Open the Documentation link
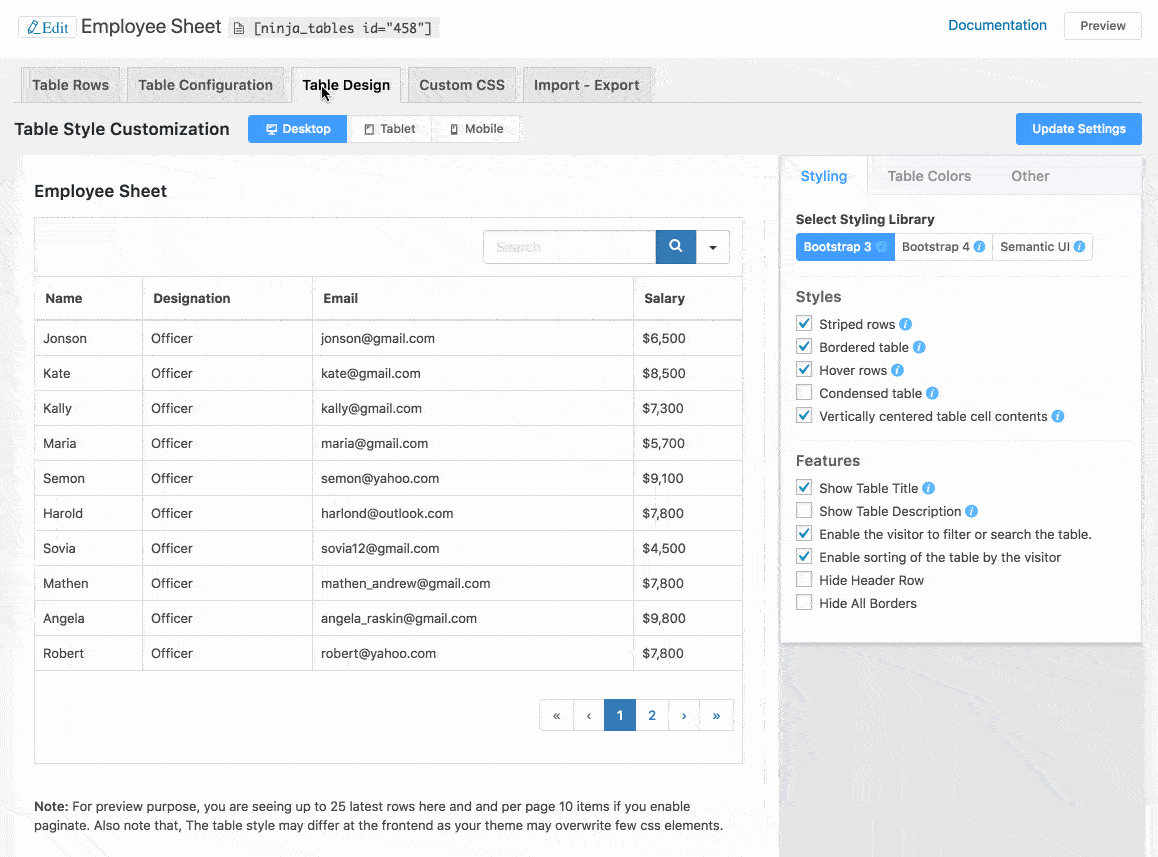1158x857 pixels. tap(997, 25)
